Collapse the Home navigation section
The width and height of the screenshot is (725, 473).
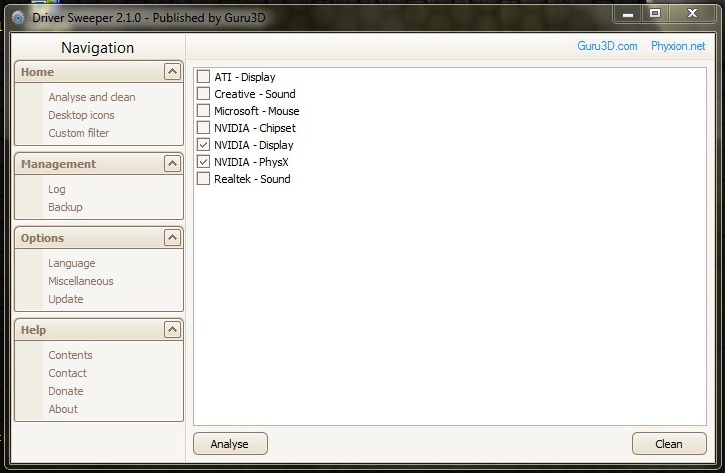point(172,72)
